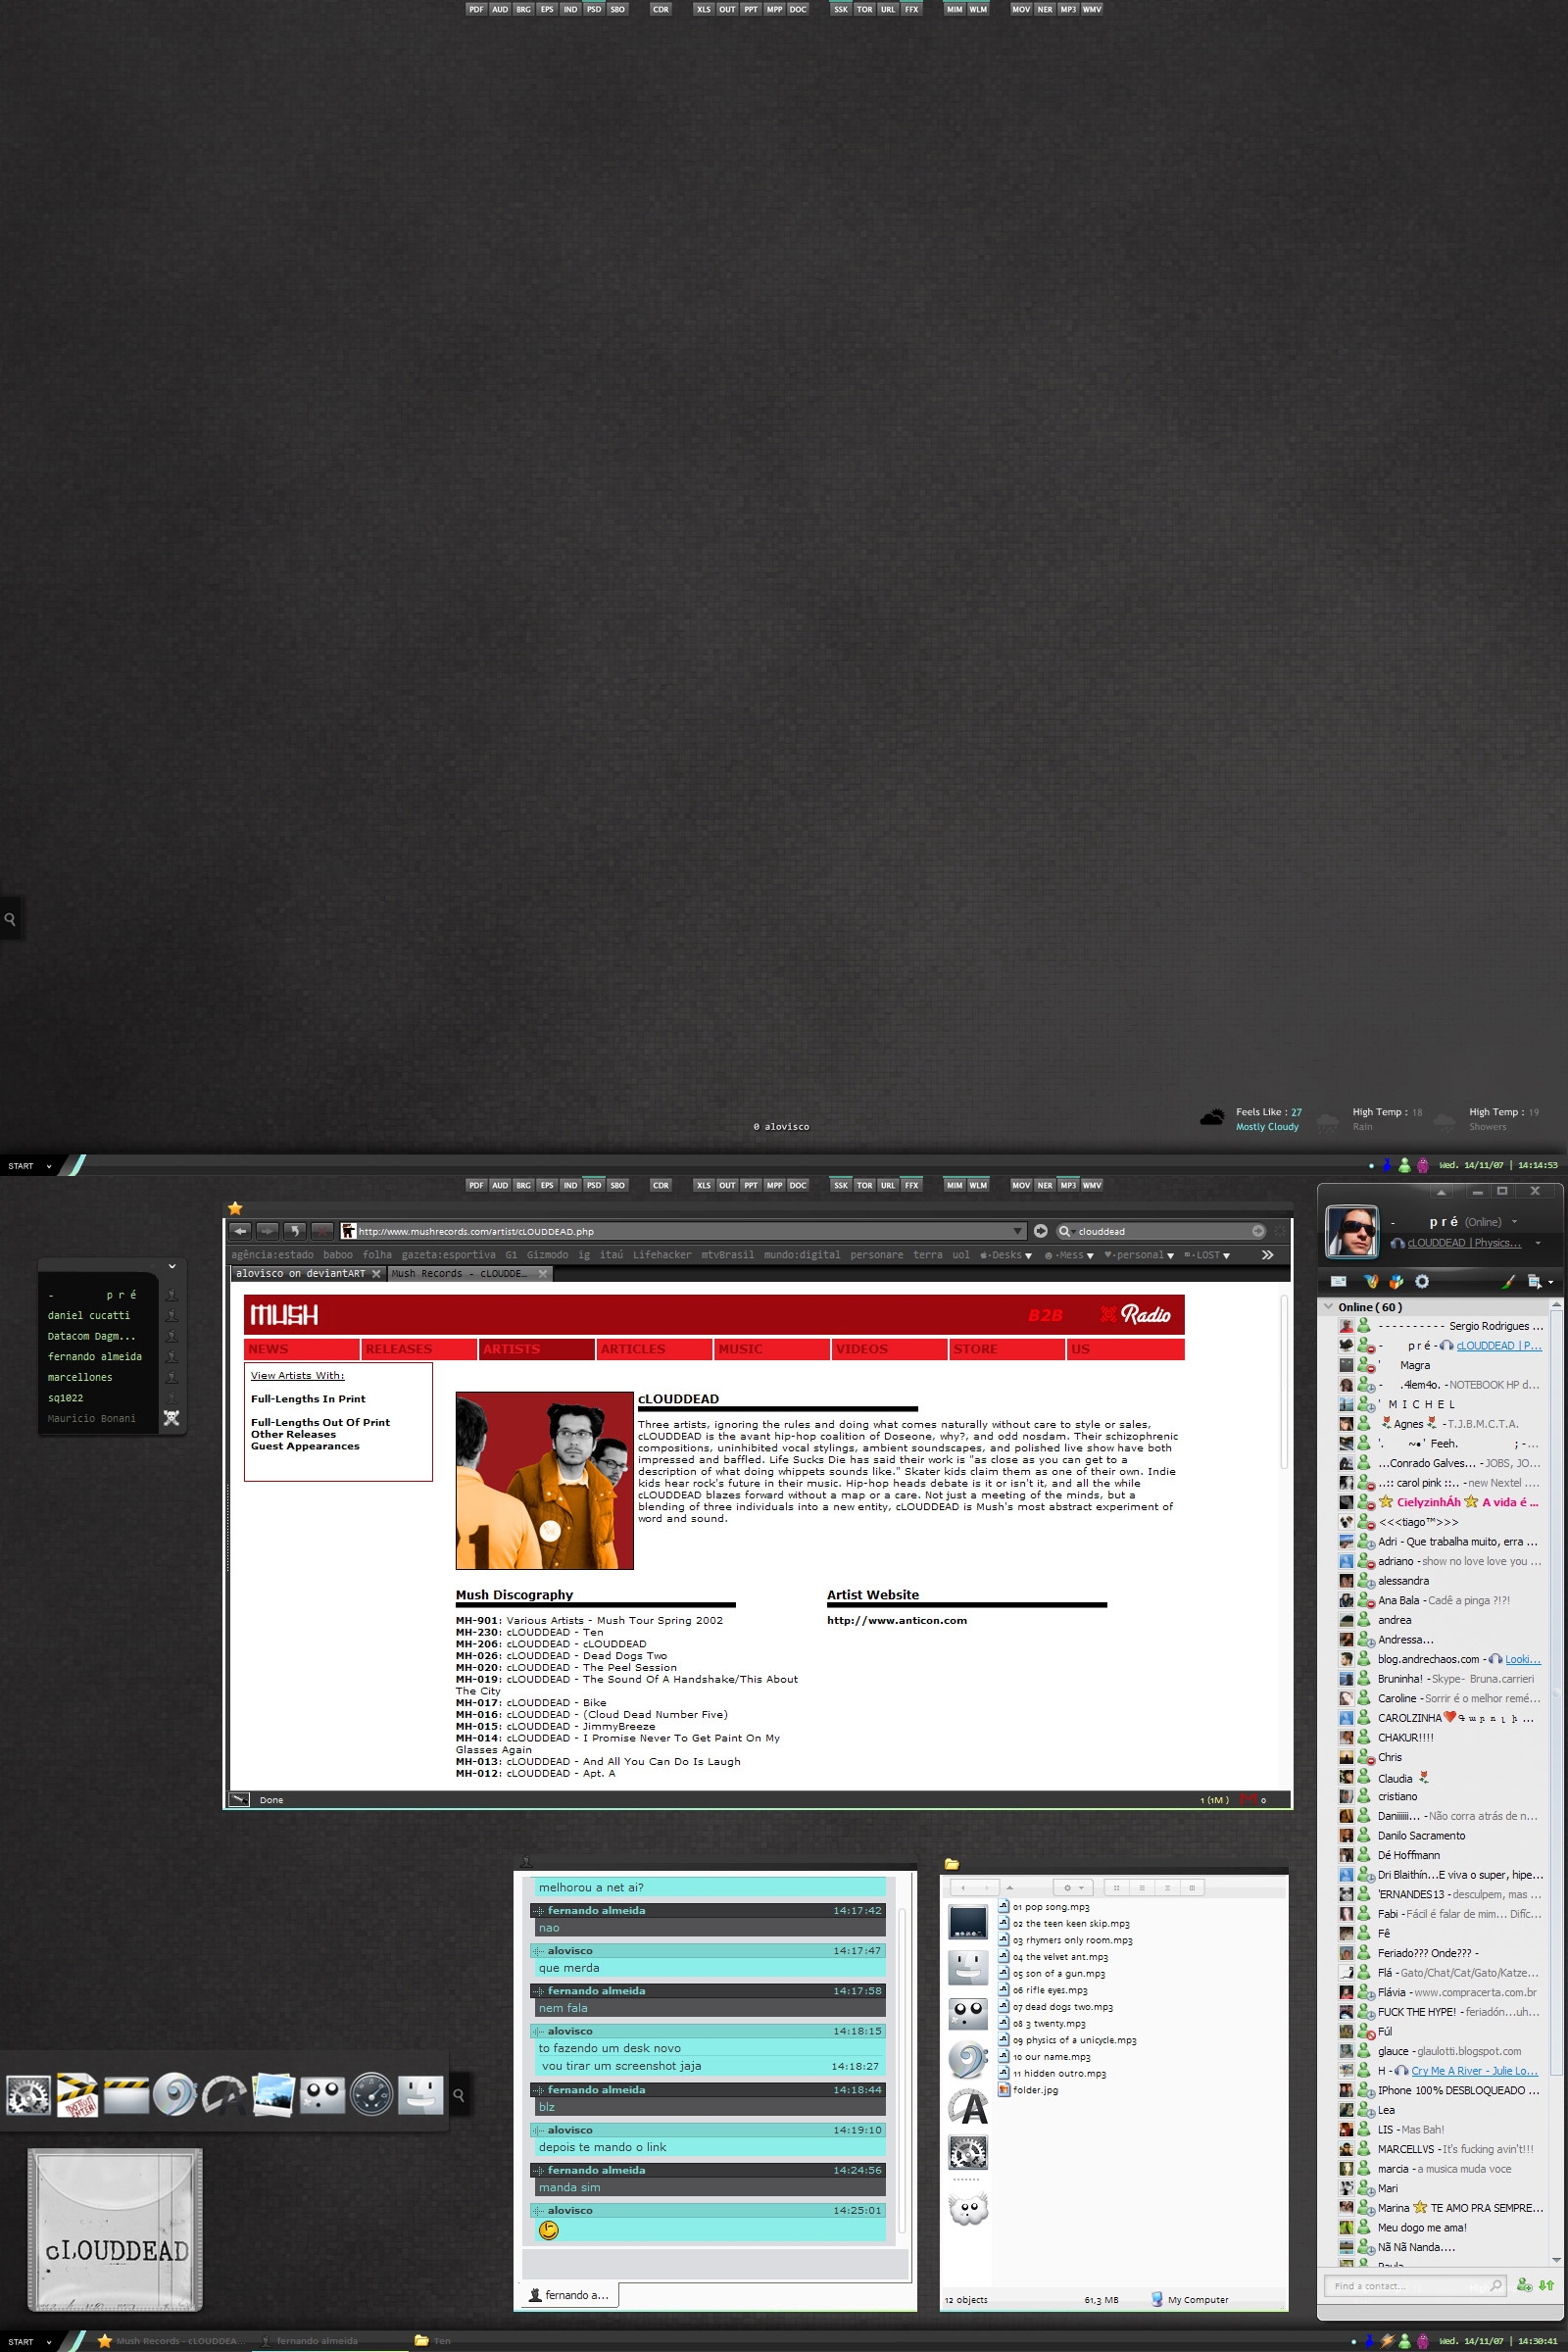Add a contact using the green person icon

coord(1524,2285)
